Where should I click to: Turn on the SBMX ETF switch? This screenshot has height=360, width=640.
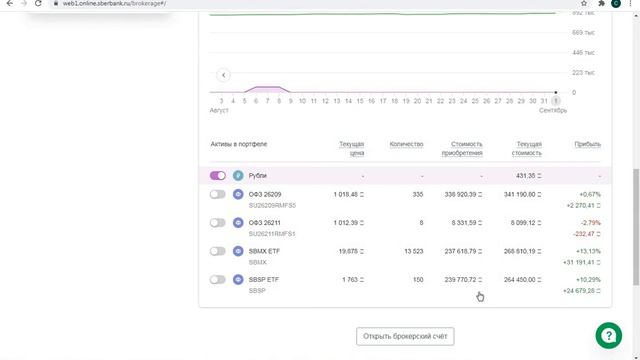point(218,251)
